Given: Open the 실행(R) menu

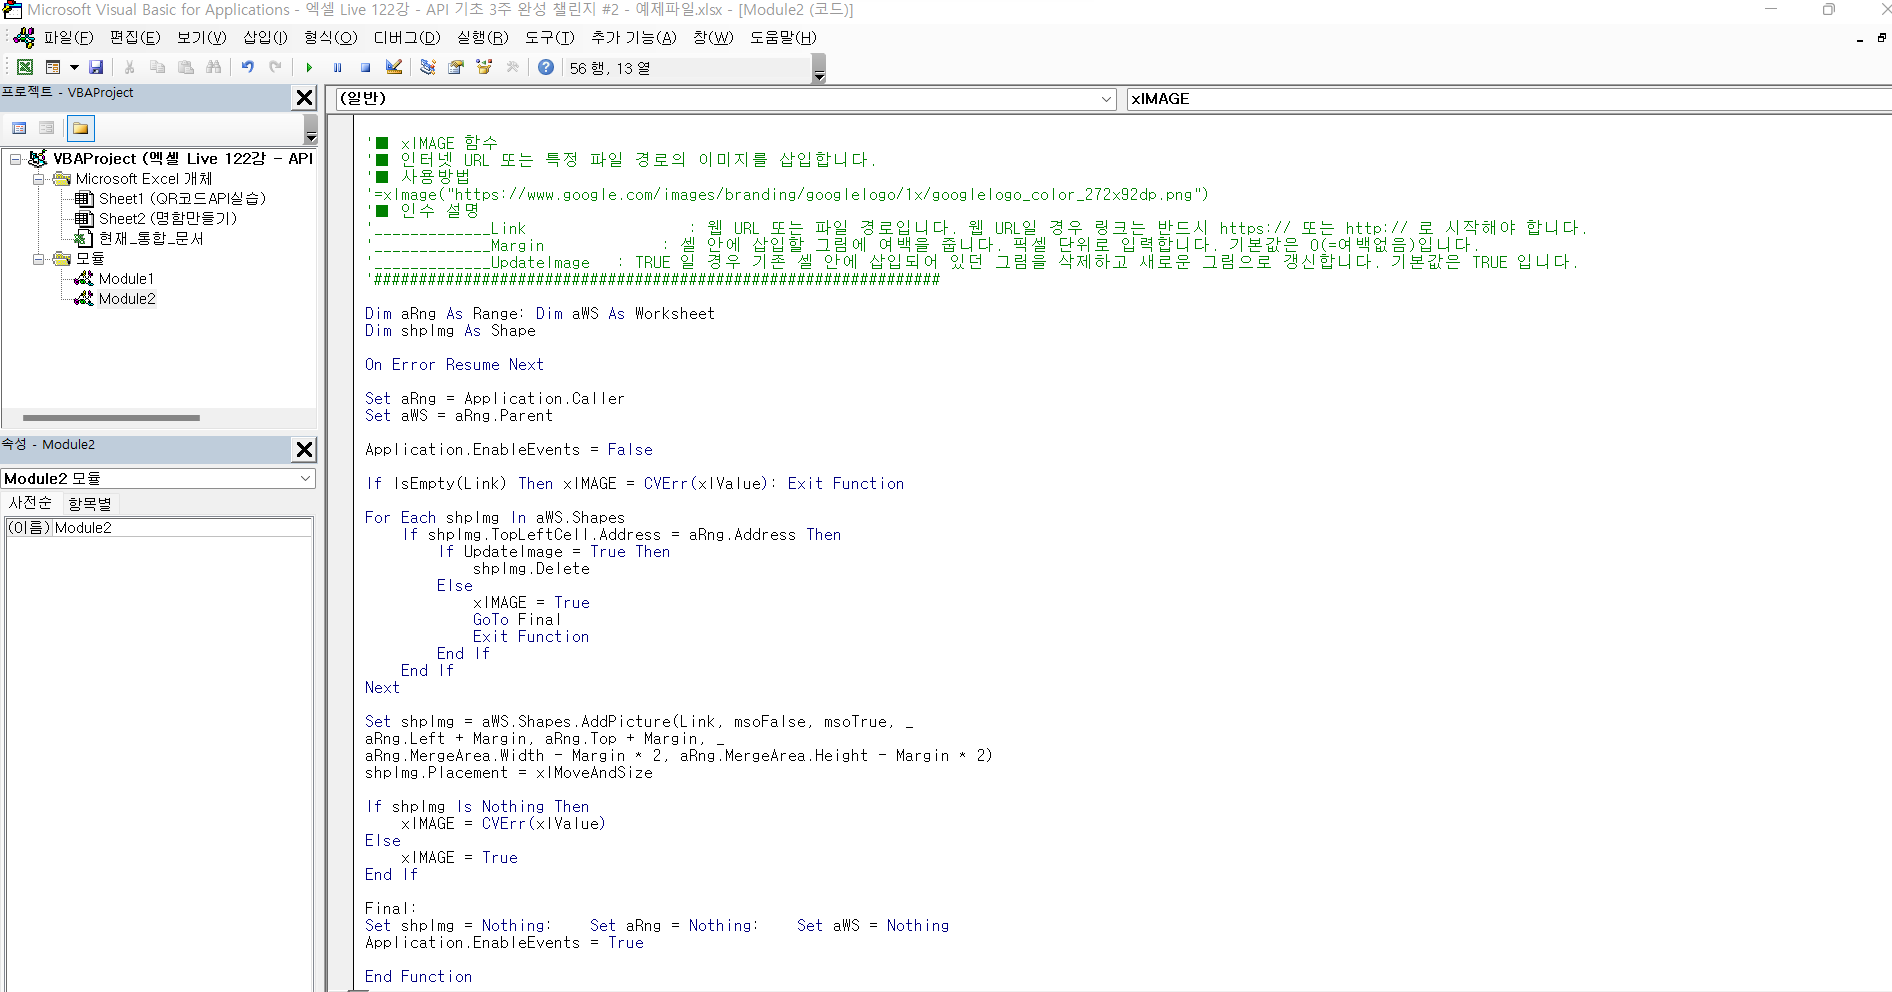Looking at the screenshot, I should click(482, 37).
